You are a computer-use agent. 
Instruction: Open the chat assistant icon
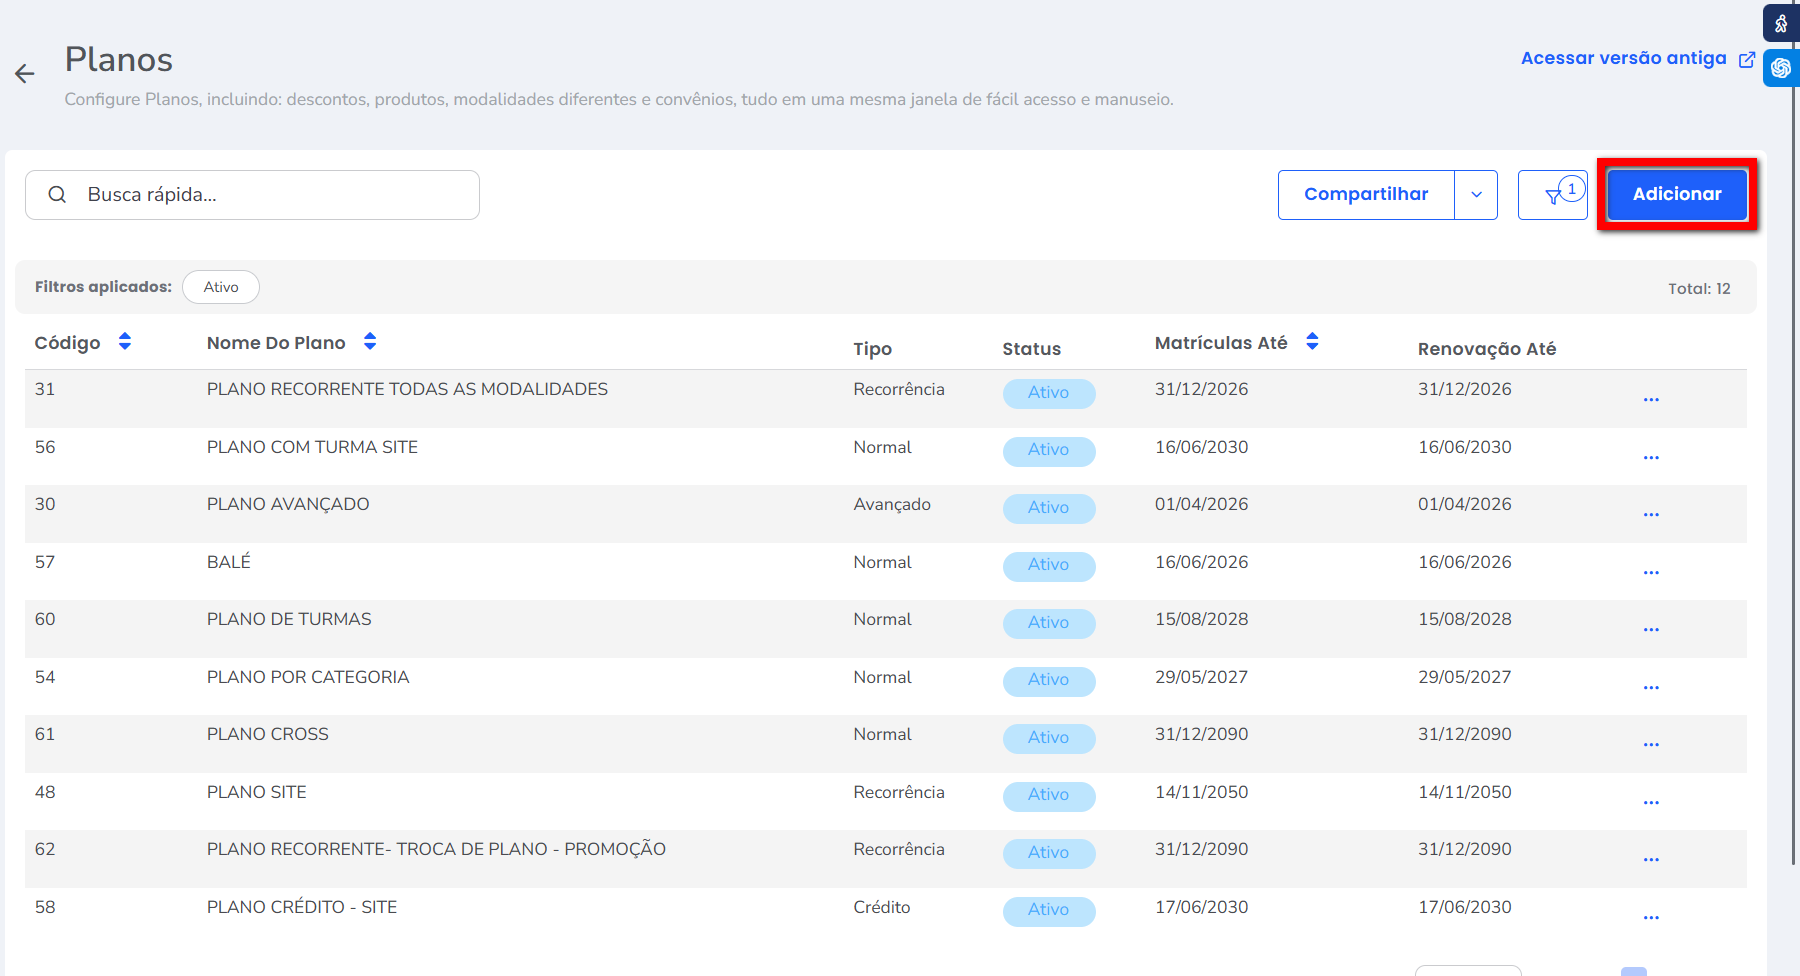[1781, 68]
